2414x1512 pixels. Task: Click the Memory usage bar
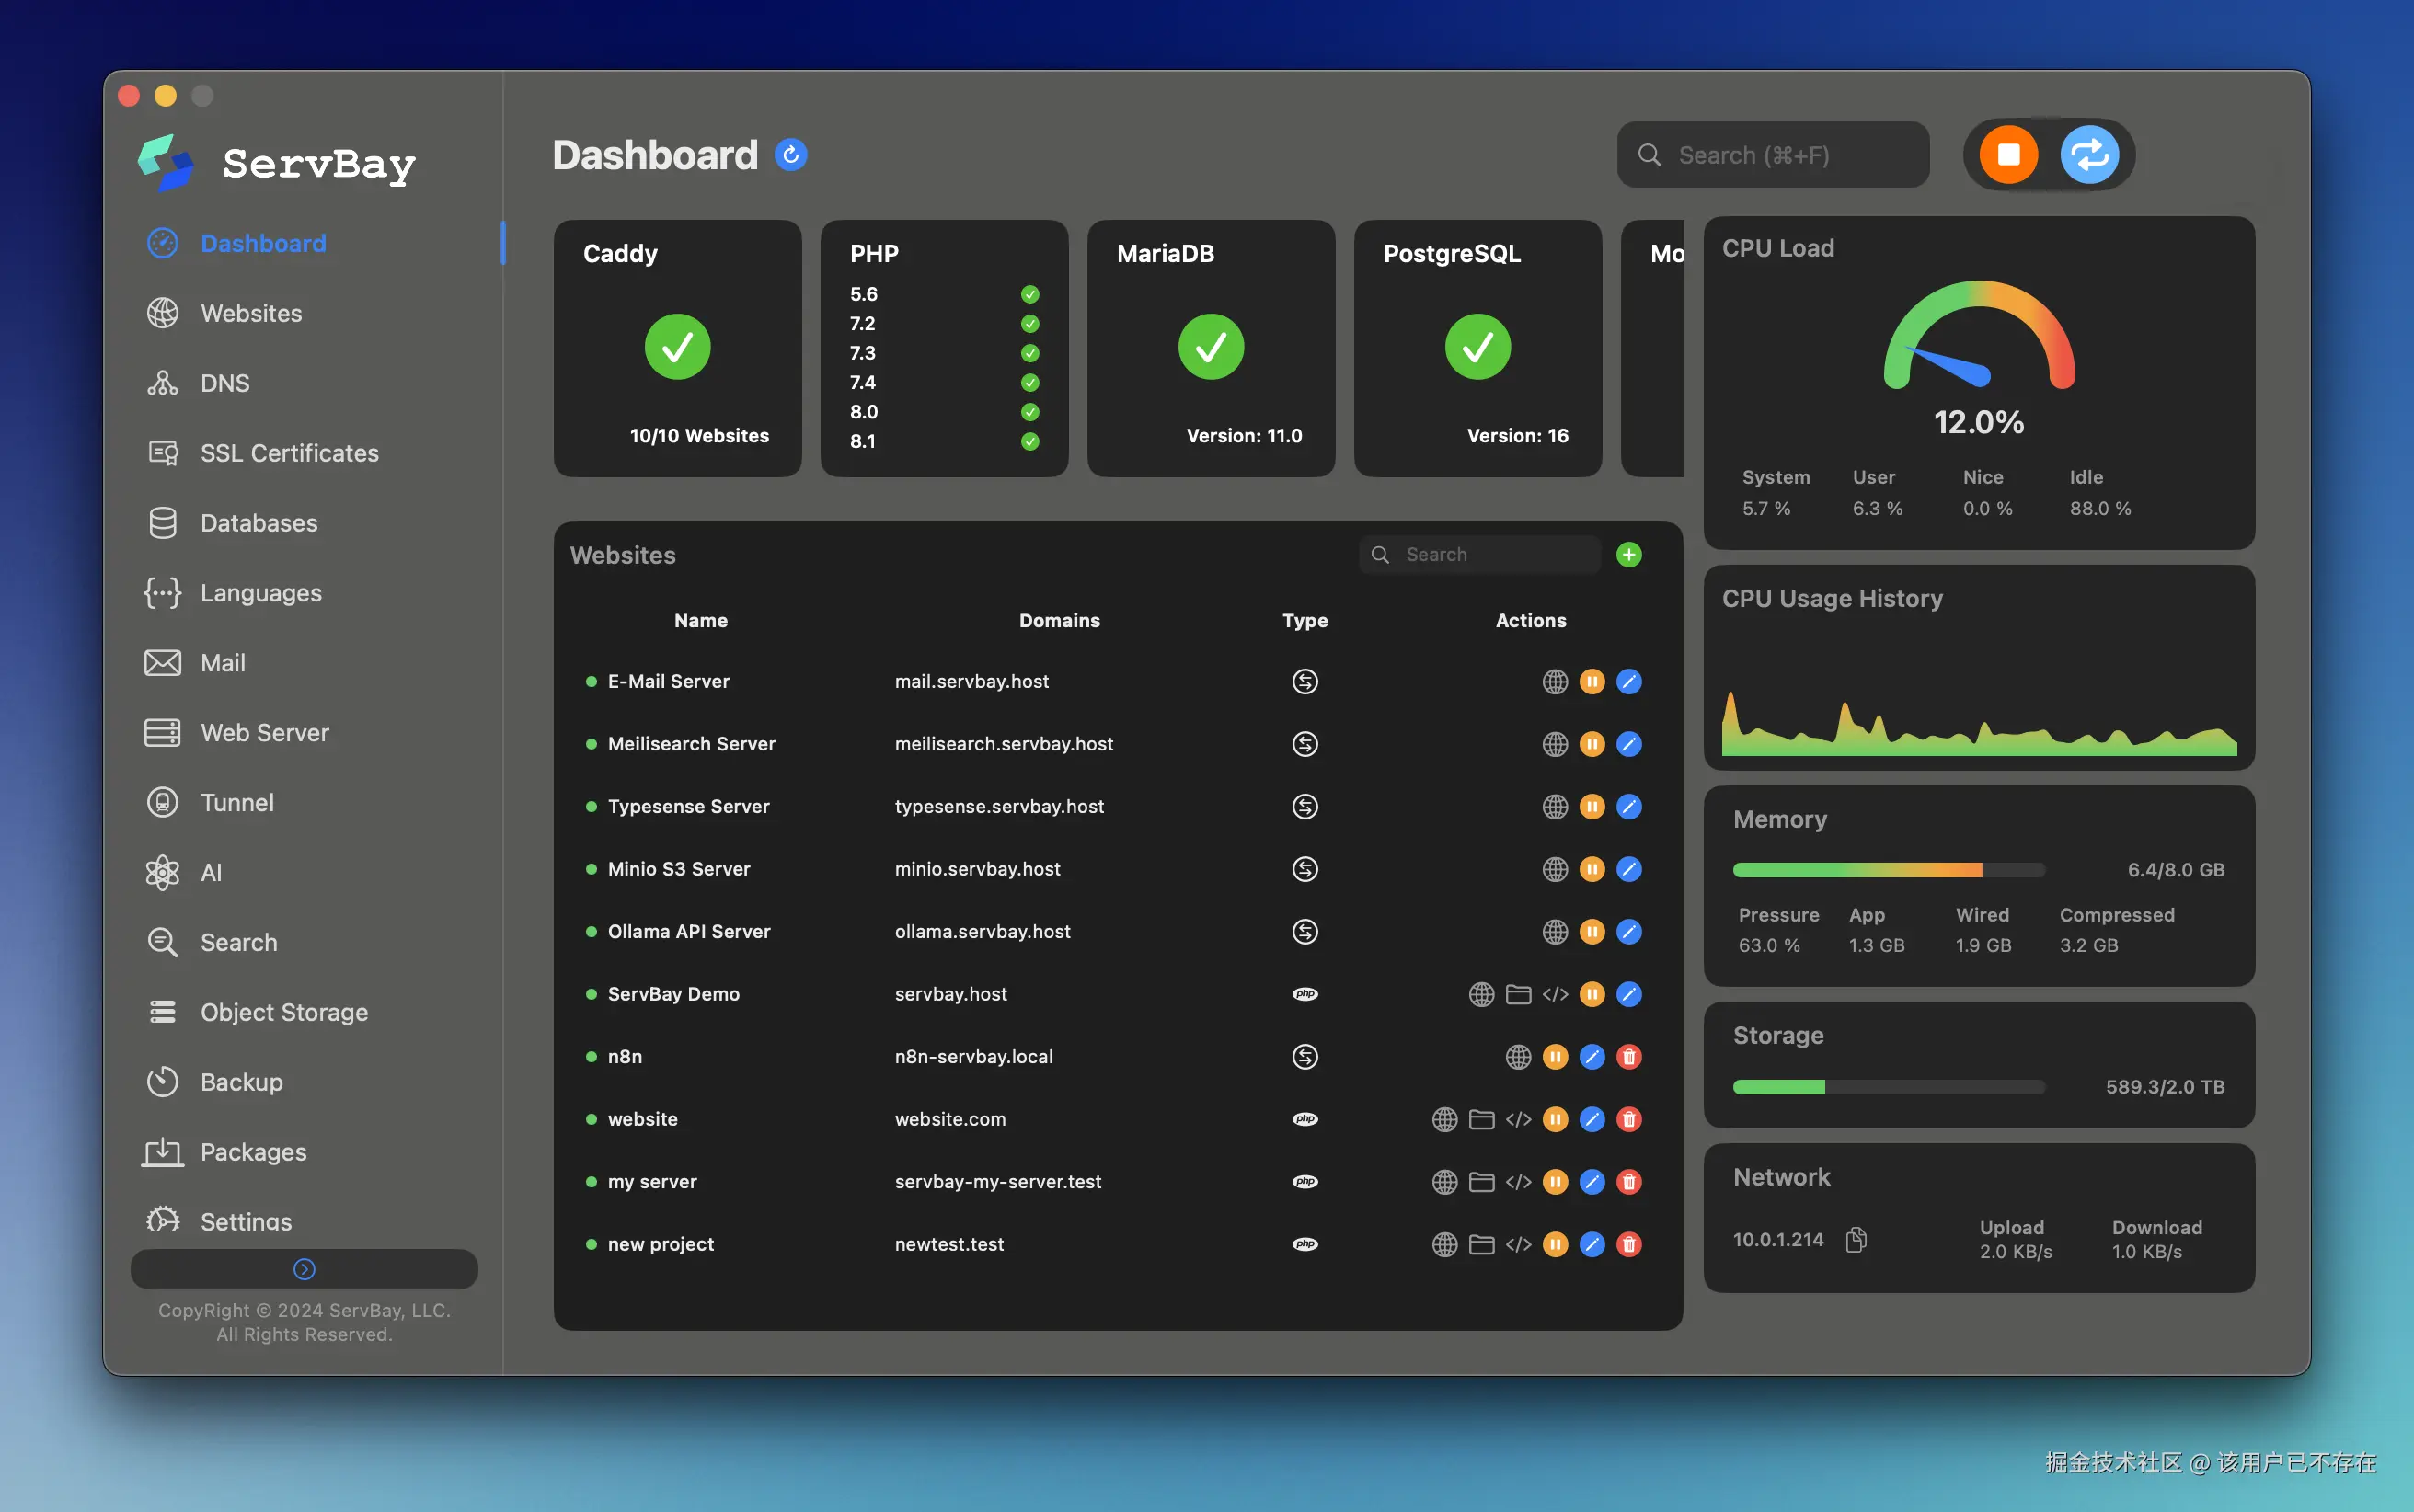[1888, 870]
